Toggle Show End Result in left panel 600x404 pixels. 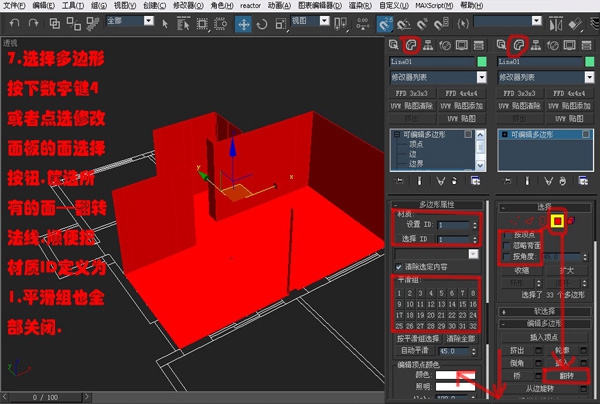tap(419, 181)
